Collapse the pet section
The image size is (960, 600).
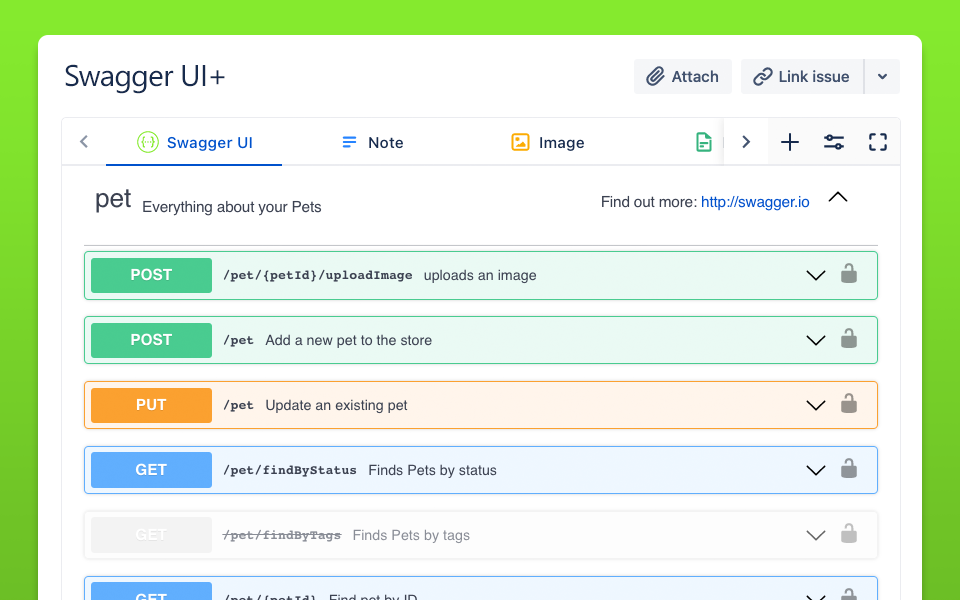pos(838,198)
